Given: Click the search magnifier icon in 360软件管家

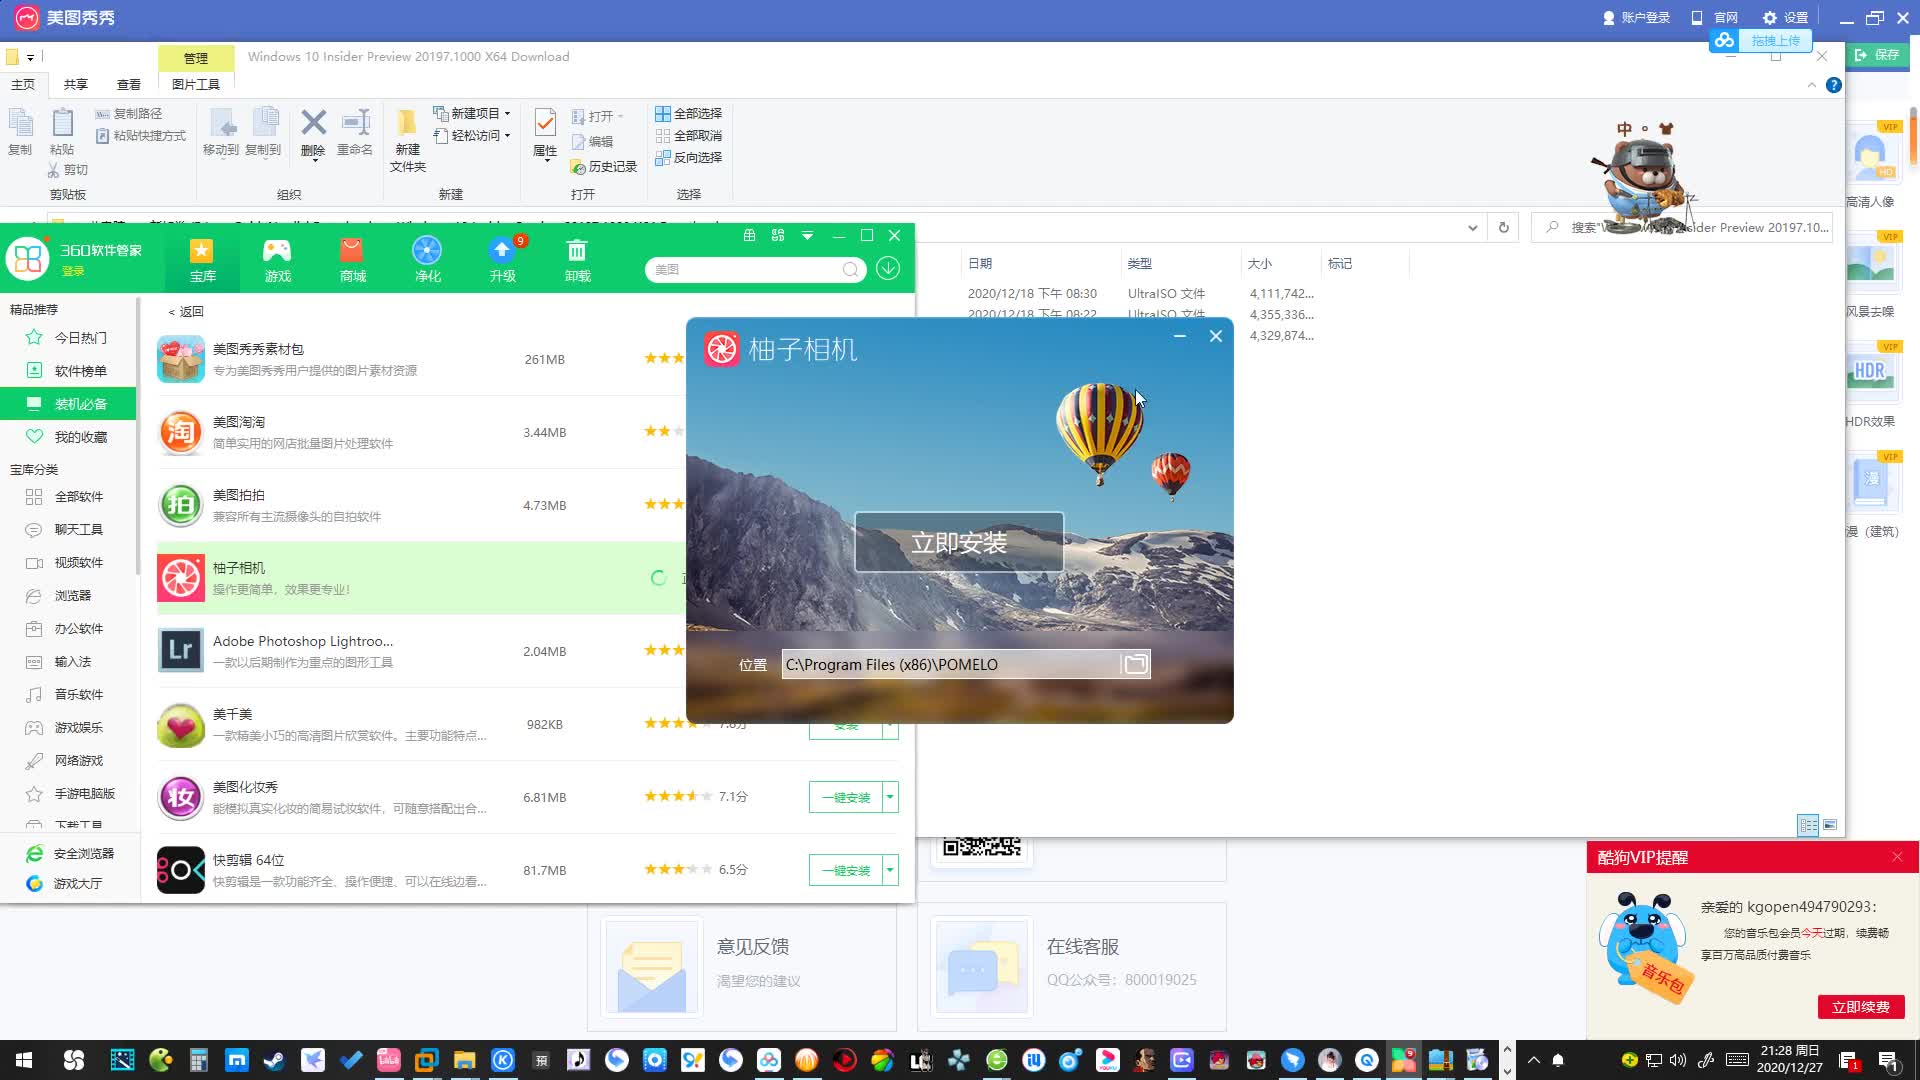Looking at the screenshot, I should 850,269.
